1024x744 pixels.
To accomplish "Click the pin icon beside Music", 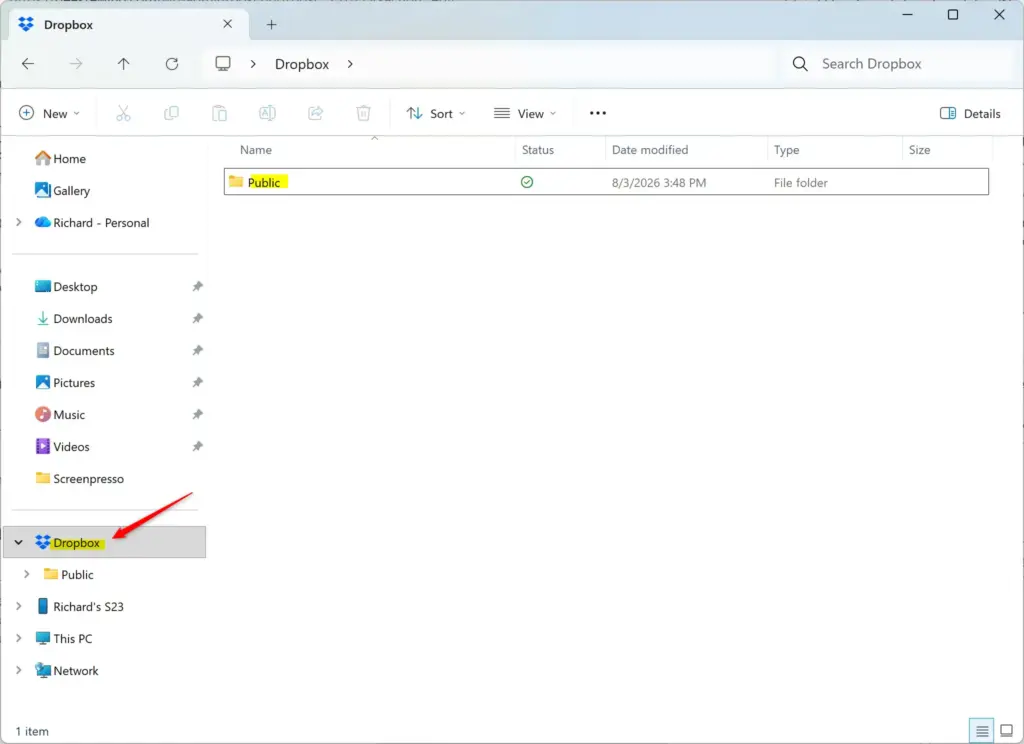I will pyautogui.click(x=197, y=414).
